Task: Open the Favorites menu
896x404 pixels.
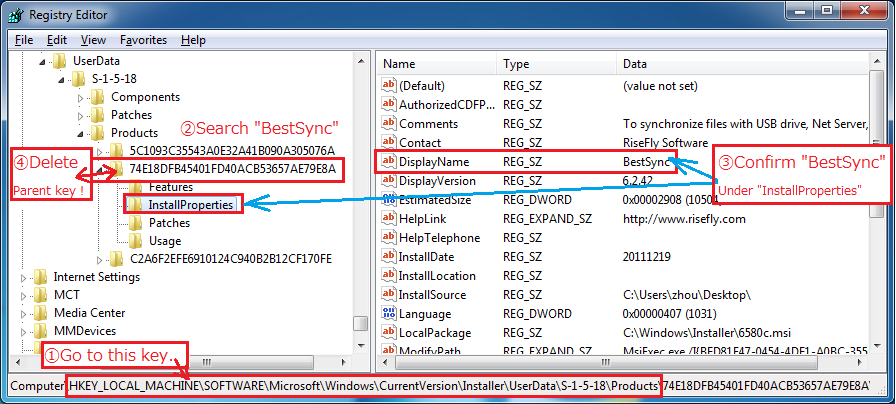Action: (143, 40)
